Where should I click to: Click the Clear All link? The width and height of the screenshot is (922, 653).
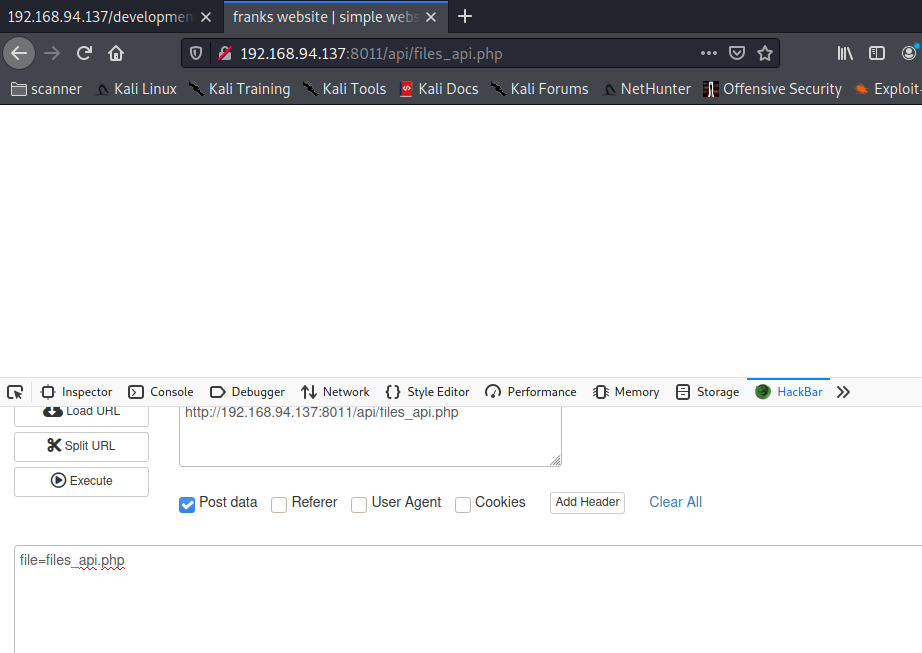click(x=675, y=503)
